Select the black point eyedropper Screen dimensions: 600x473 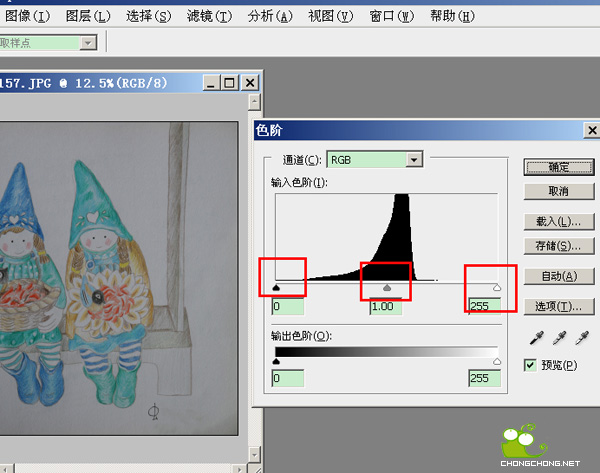pos(537,338)
